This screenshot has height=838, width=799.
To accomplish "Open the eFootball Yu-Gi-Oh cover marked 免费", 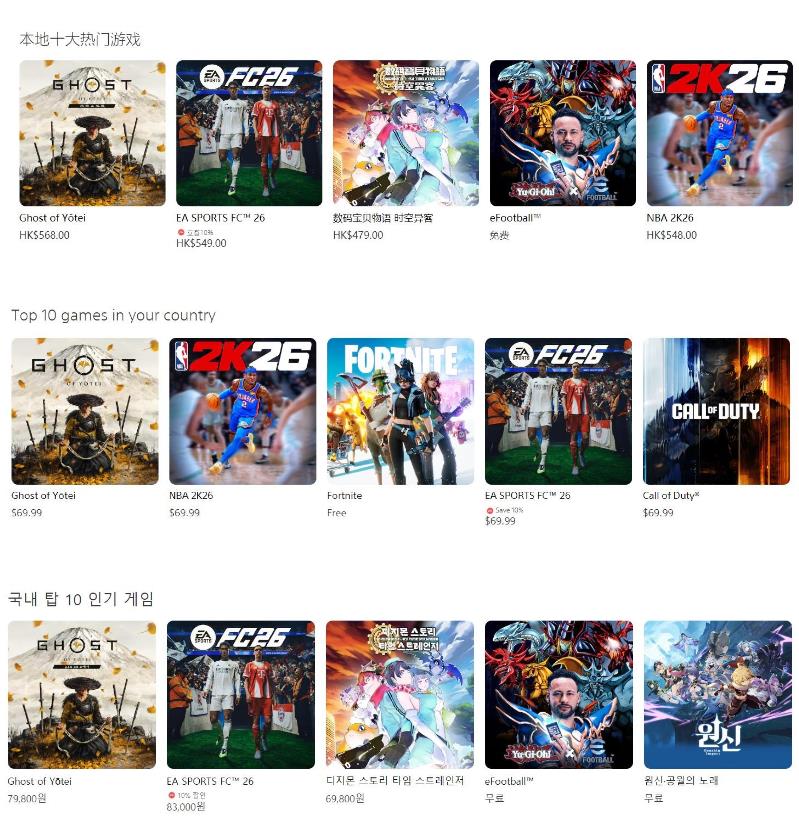I will 563,133.
